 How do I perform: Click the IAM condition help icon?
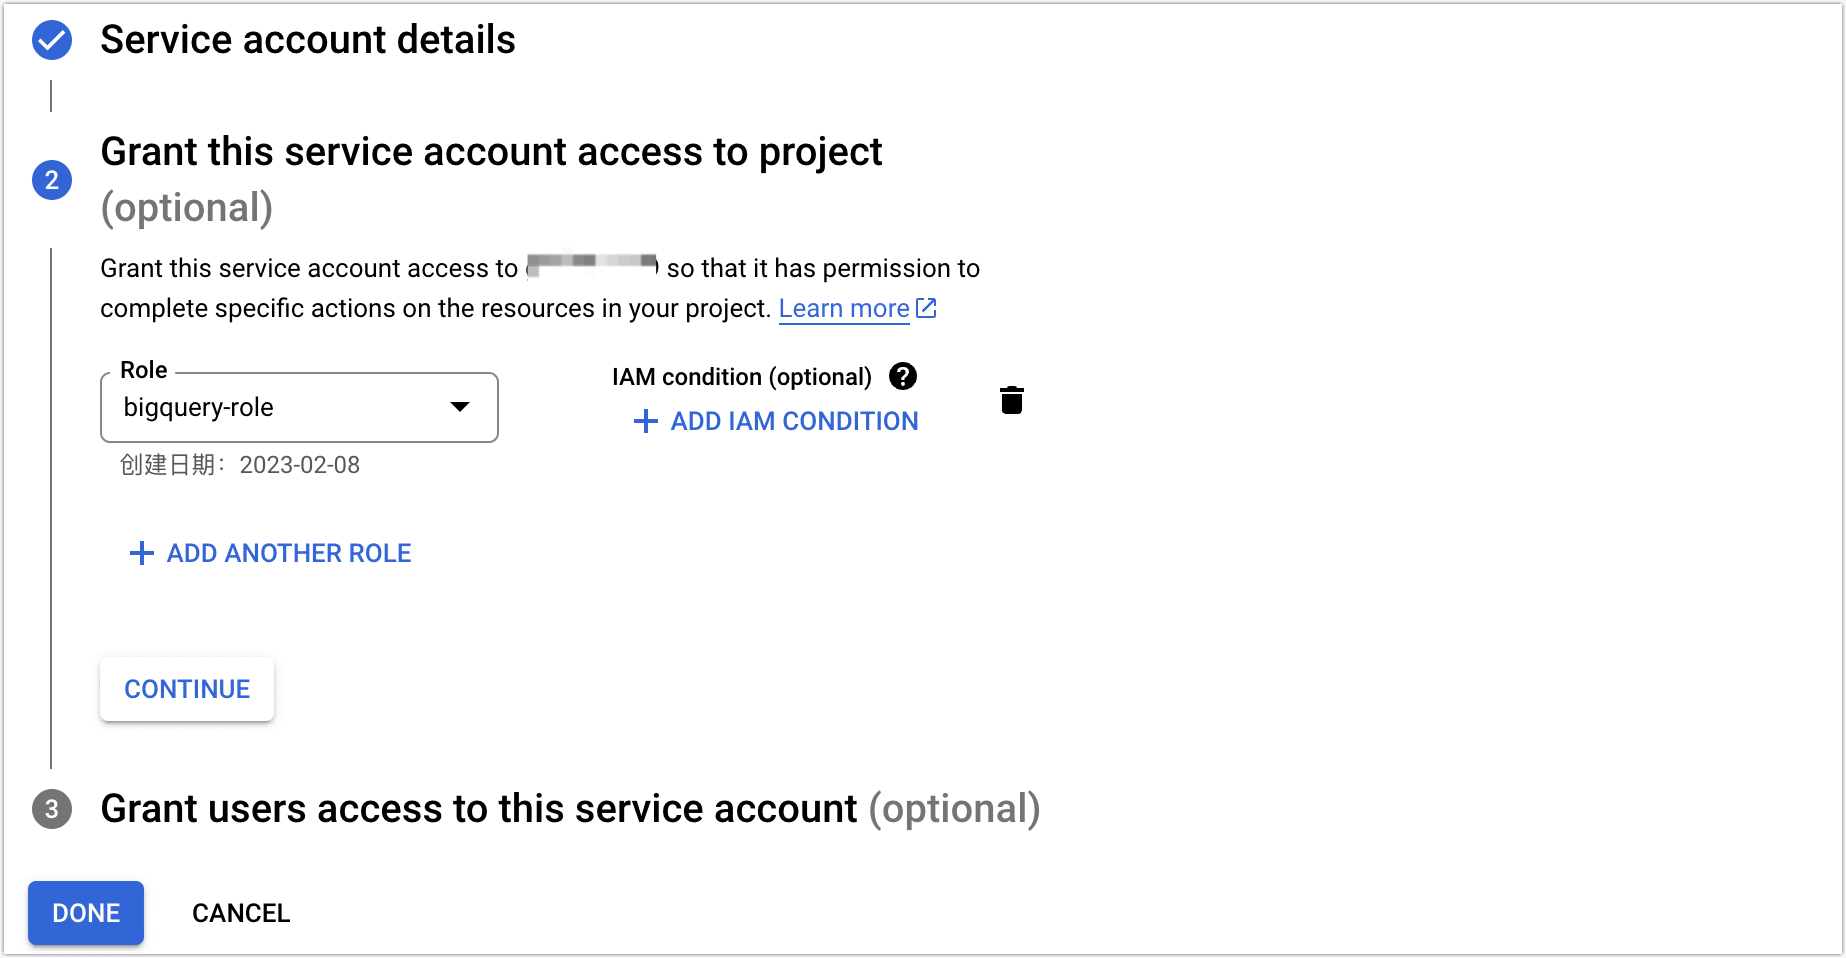coord(902,376)
